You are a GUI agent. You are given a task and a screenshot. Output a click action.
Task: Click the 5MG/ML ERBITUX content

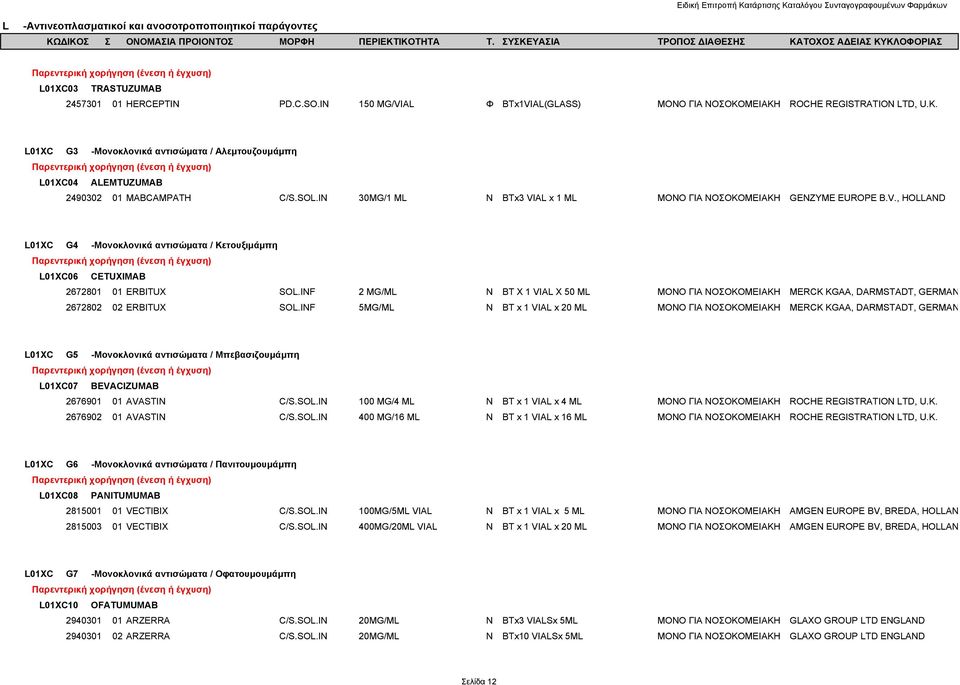377,307
